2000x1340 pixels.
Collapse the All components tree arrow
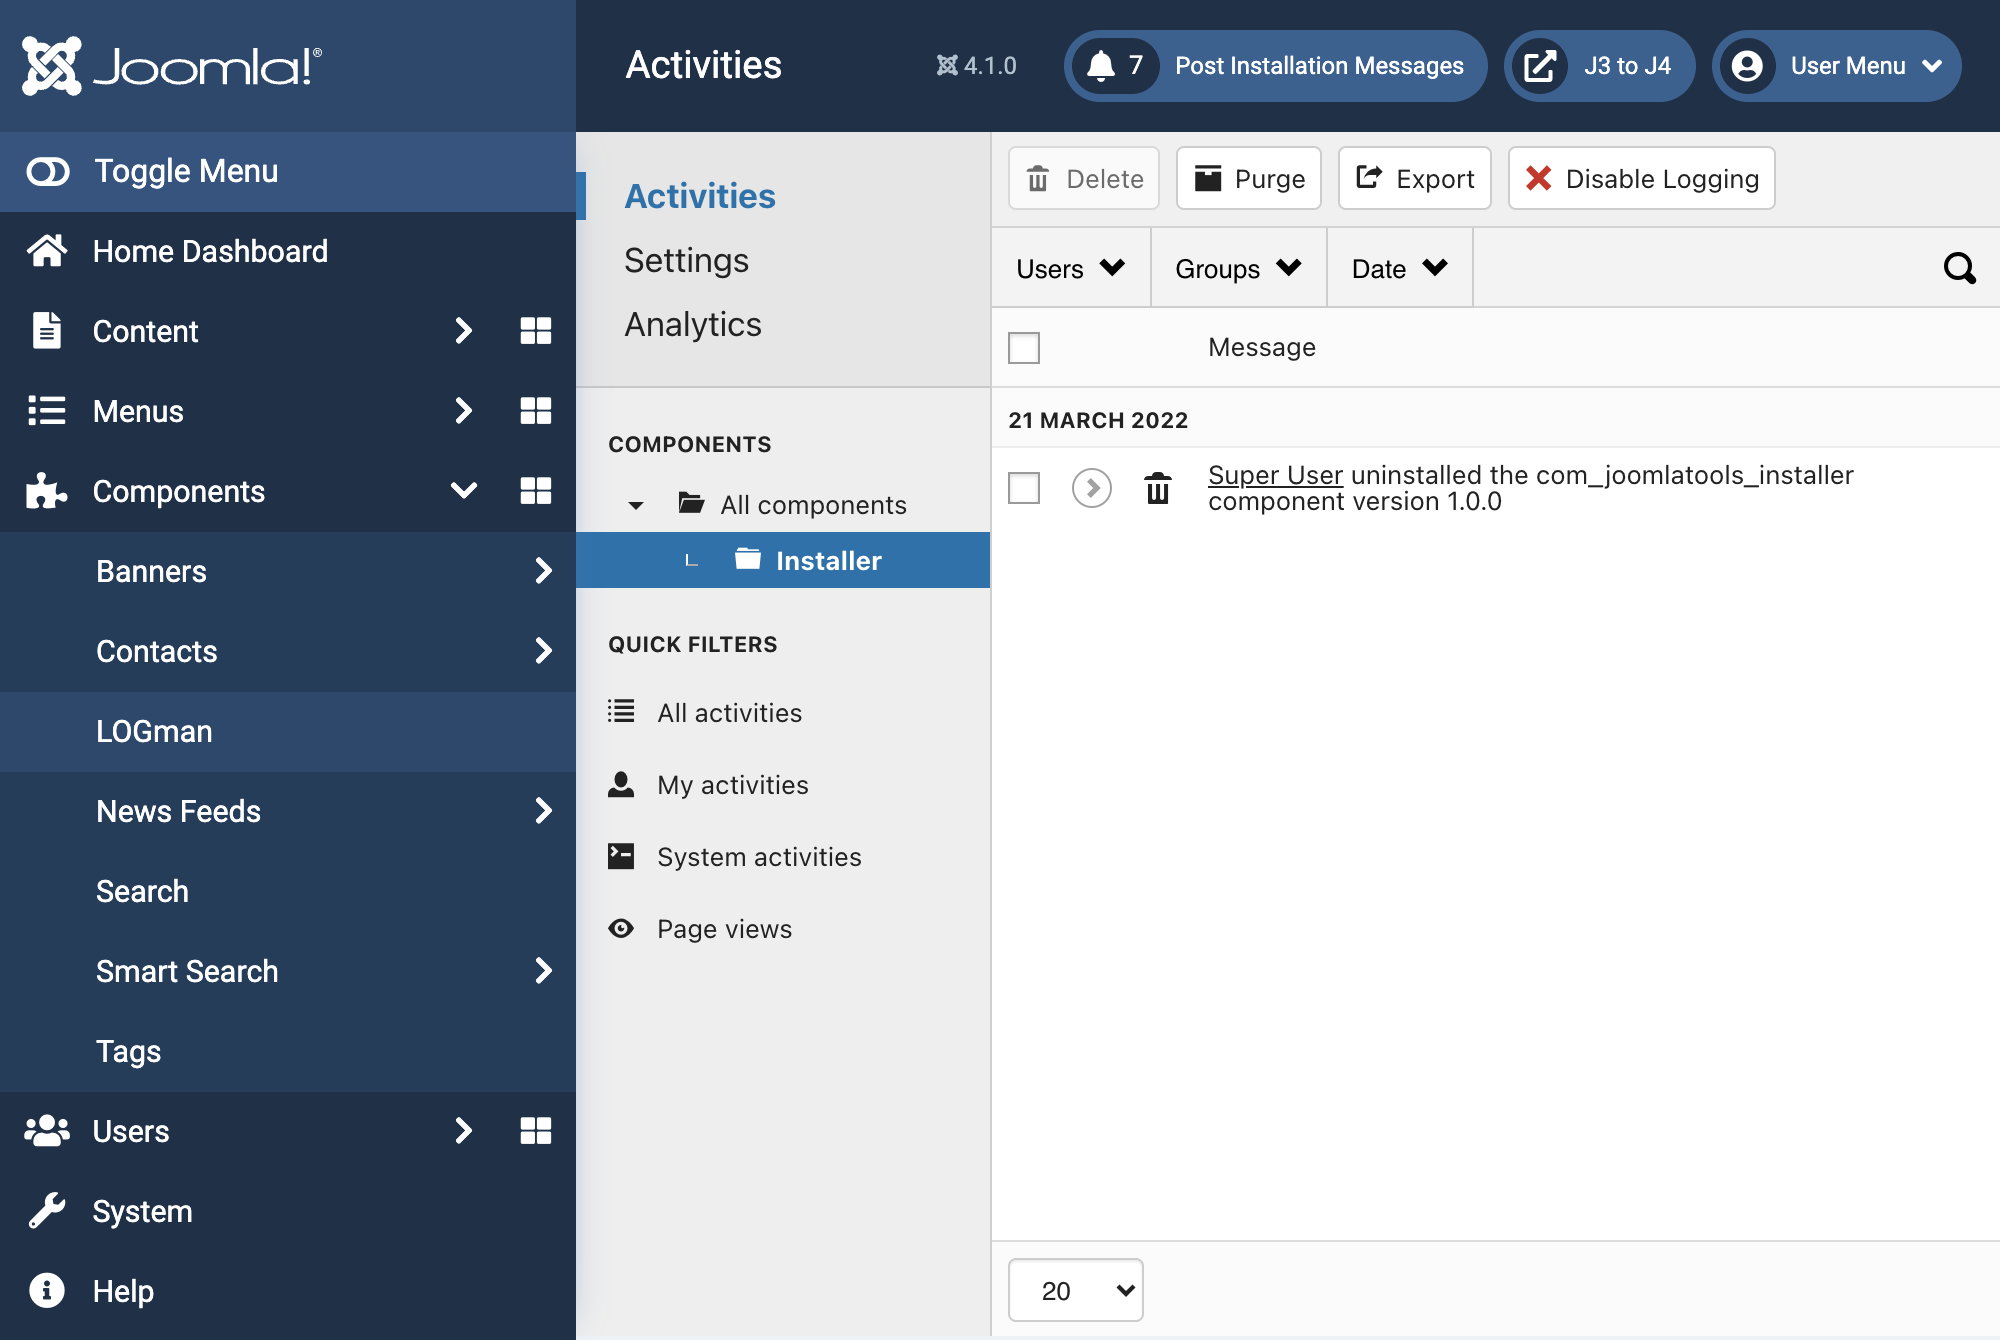(x=636, y=505)
